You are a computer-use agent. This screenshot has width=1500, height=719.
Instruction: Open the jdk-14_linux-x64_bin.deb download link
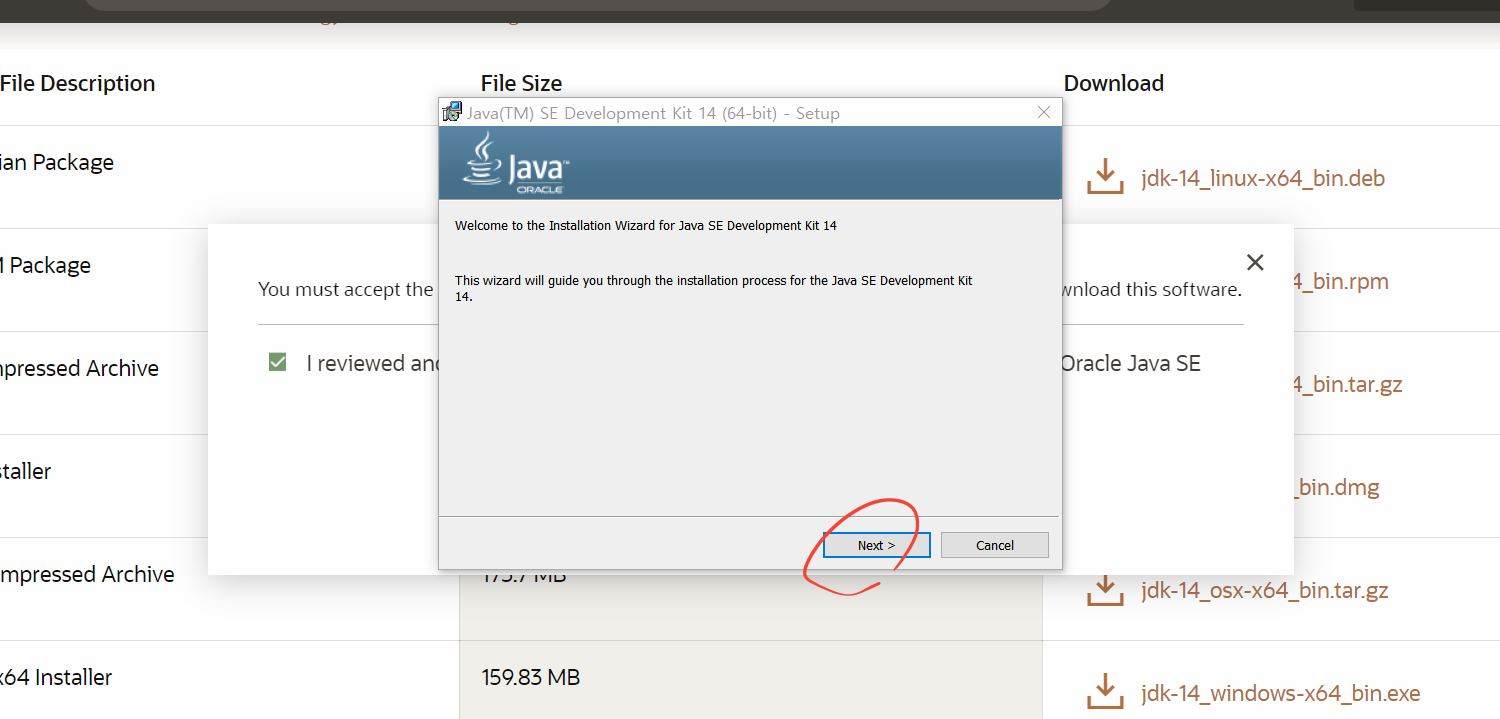pos(1263,179)
